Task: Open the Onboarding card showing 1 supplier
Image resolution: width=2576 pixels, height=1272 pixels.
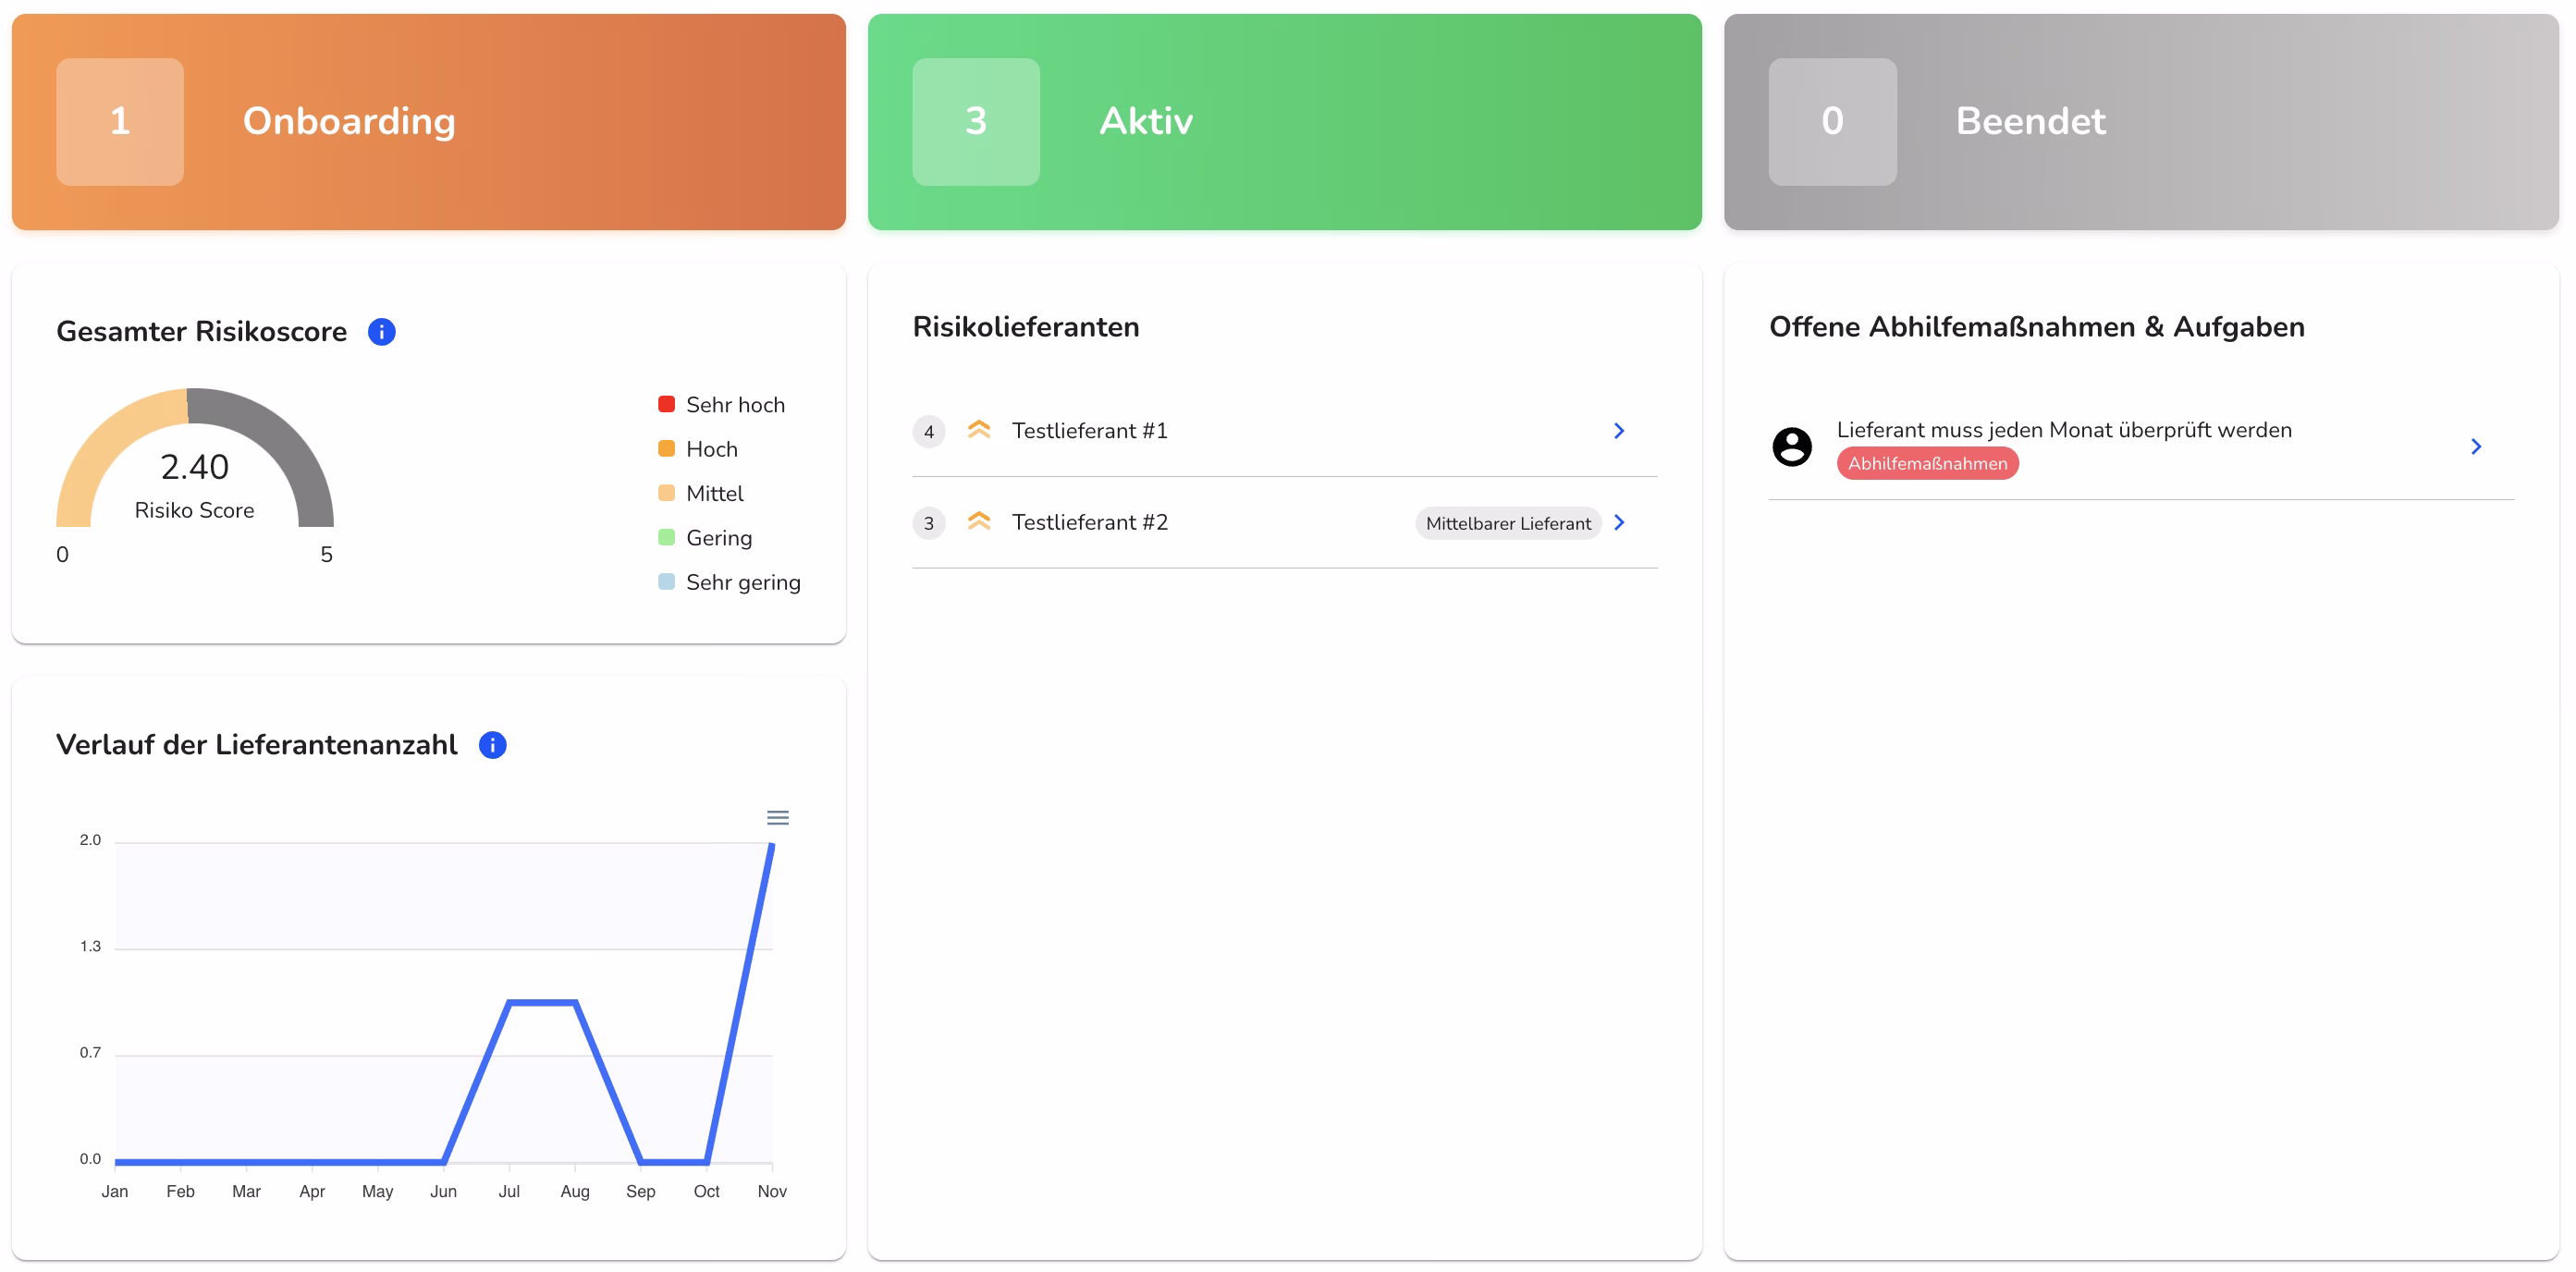Action: pyautogui.click(x=428, y=121)
